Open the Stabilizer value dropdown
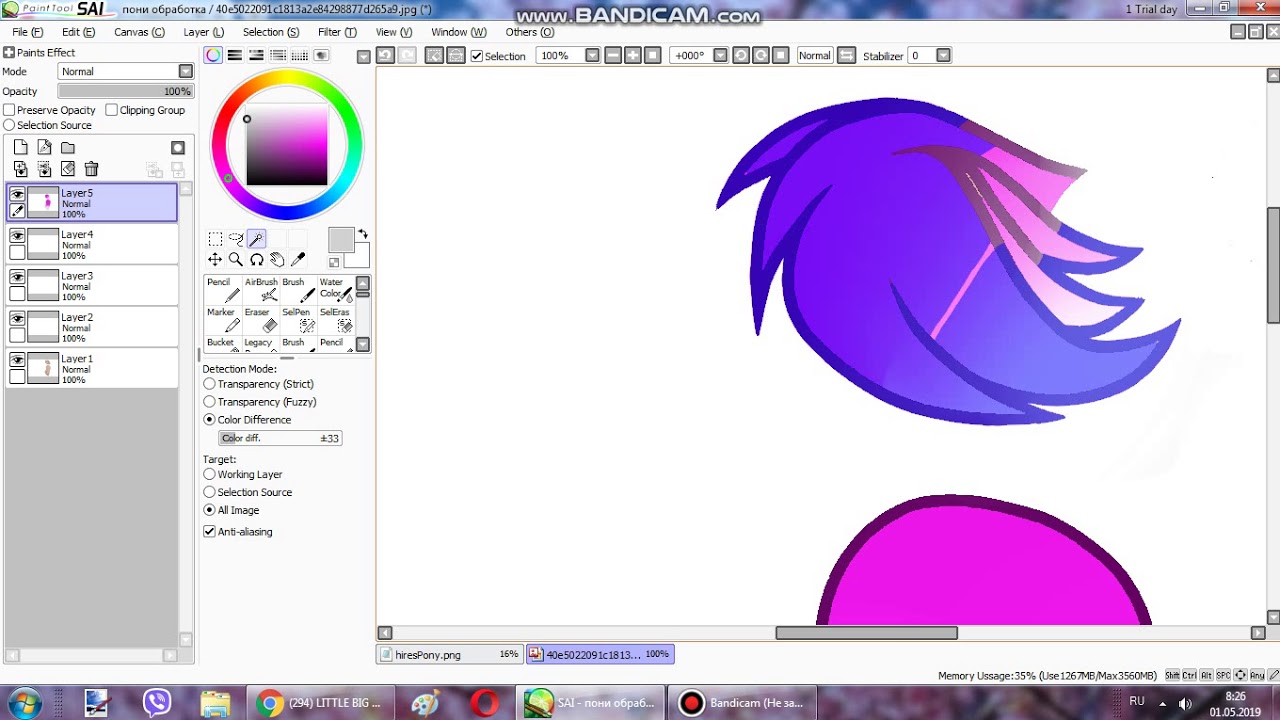This screenshot has width=1280, height=720. [943, 56]
